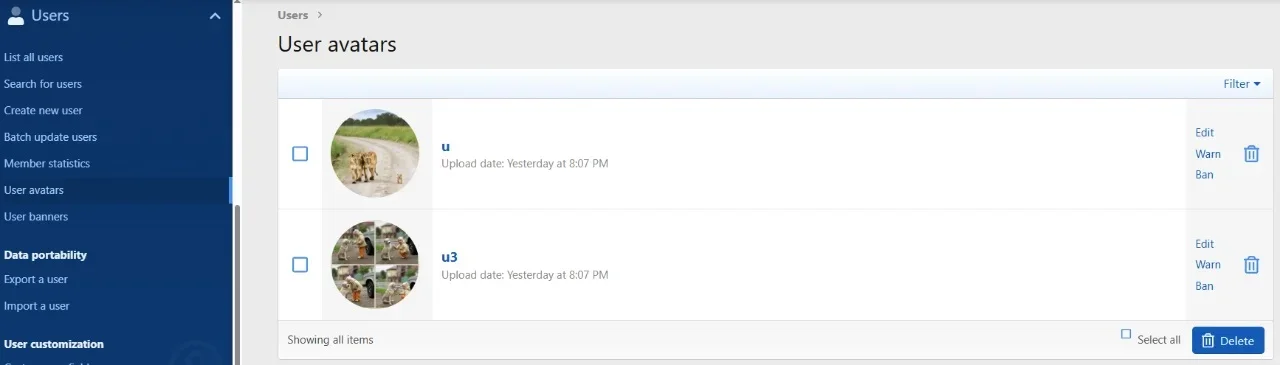
Task: Enable the Select all checkbox
Action: pyautogui.click(x=1126, y=334)
